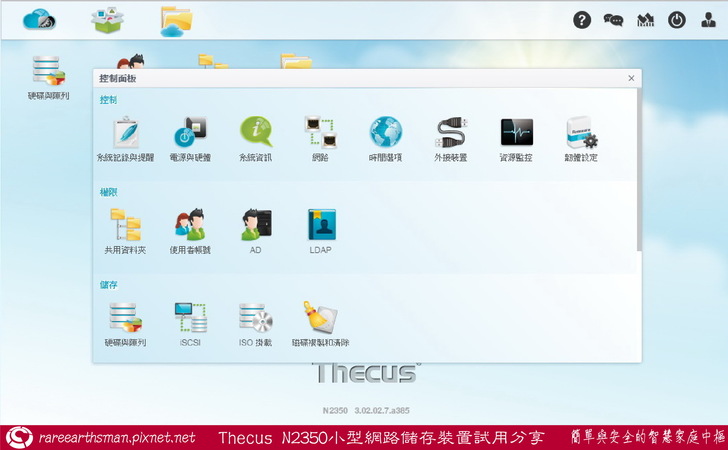Open 硬碟與陣列 desktop shortcut
This screenshot has height=450, width=728.
(48, 77)
